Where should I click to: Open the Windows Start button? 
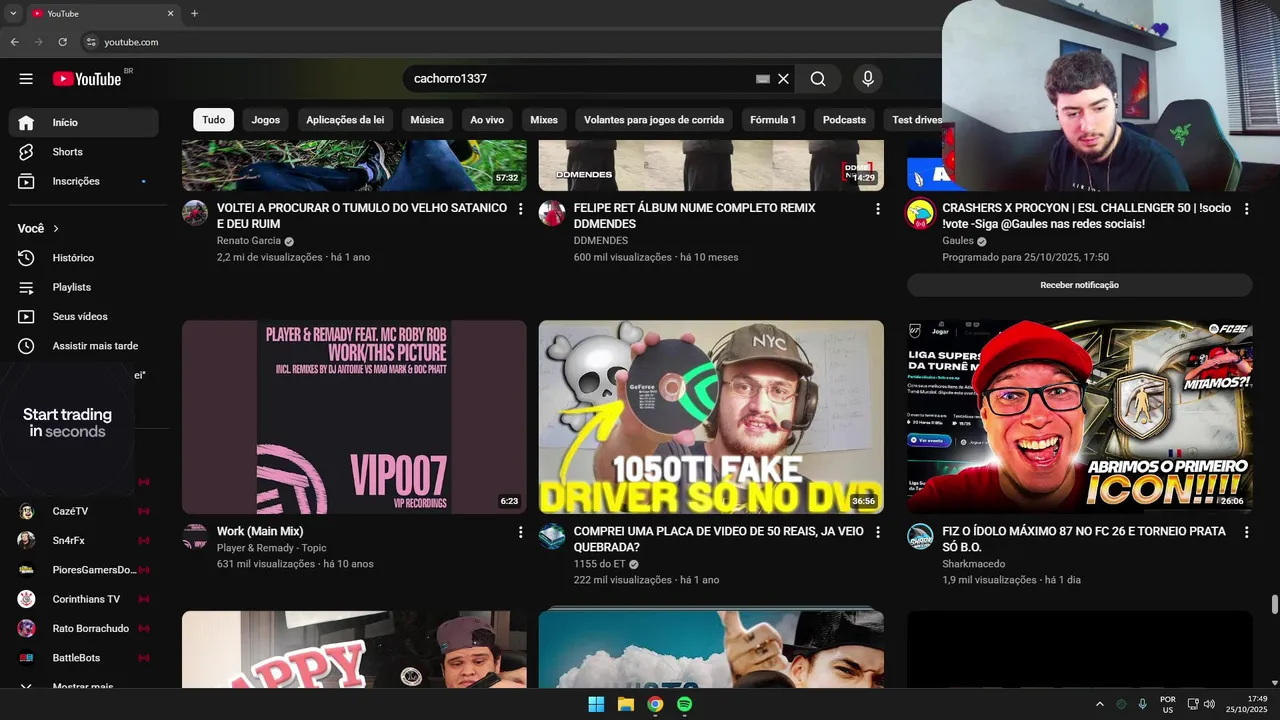click(x=596, y=704)
